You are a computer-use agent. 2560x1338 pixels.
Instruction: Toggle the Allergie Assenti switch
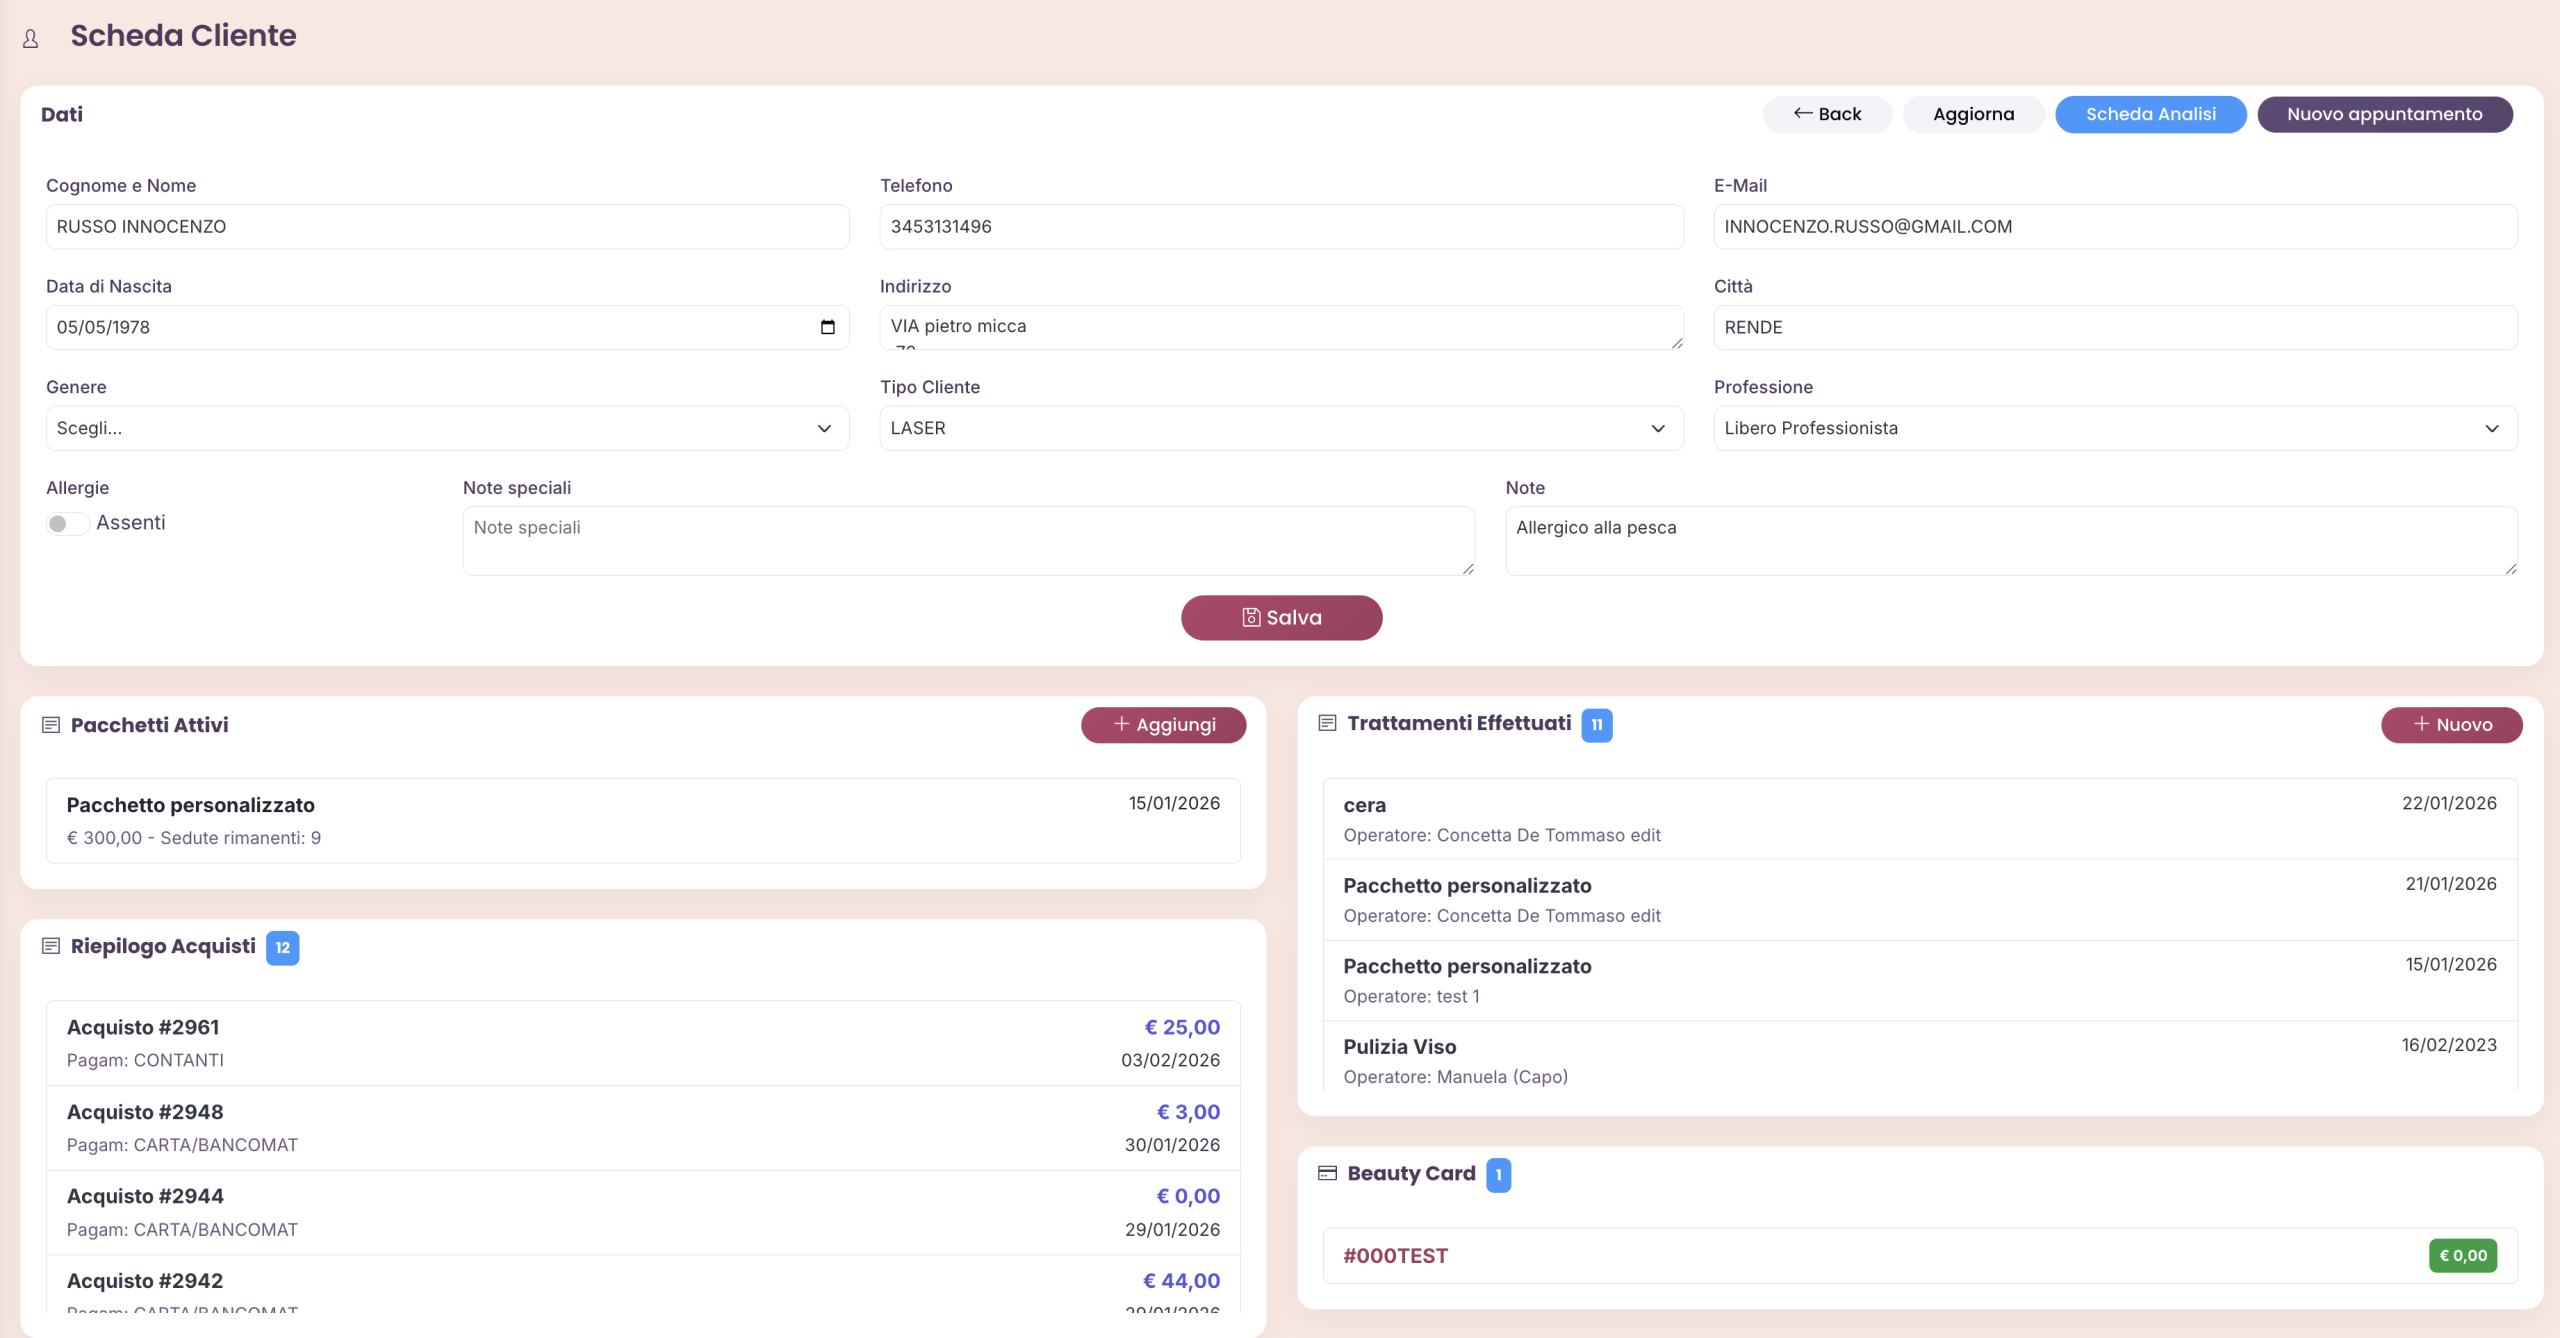click(67, 523)
